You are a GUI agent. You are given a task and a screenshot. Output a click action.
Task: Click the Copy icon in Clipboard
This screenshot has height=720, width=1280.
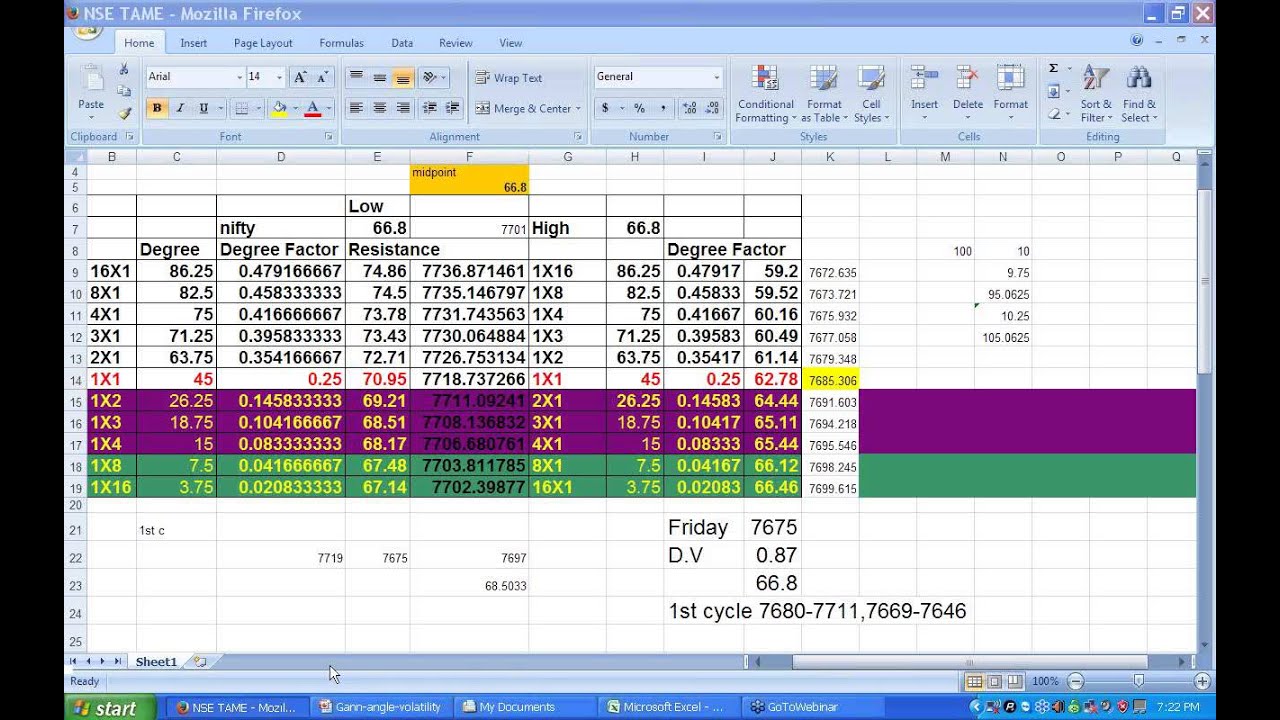[x=124, y=91]
